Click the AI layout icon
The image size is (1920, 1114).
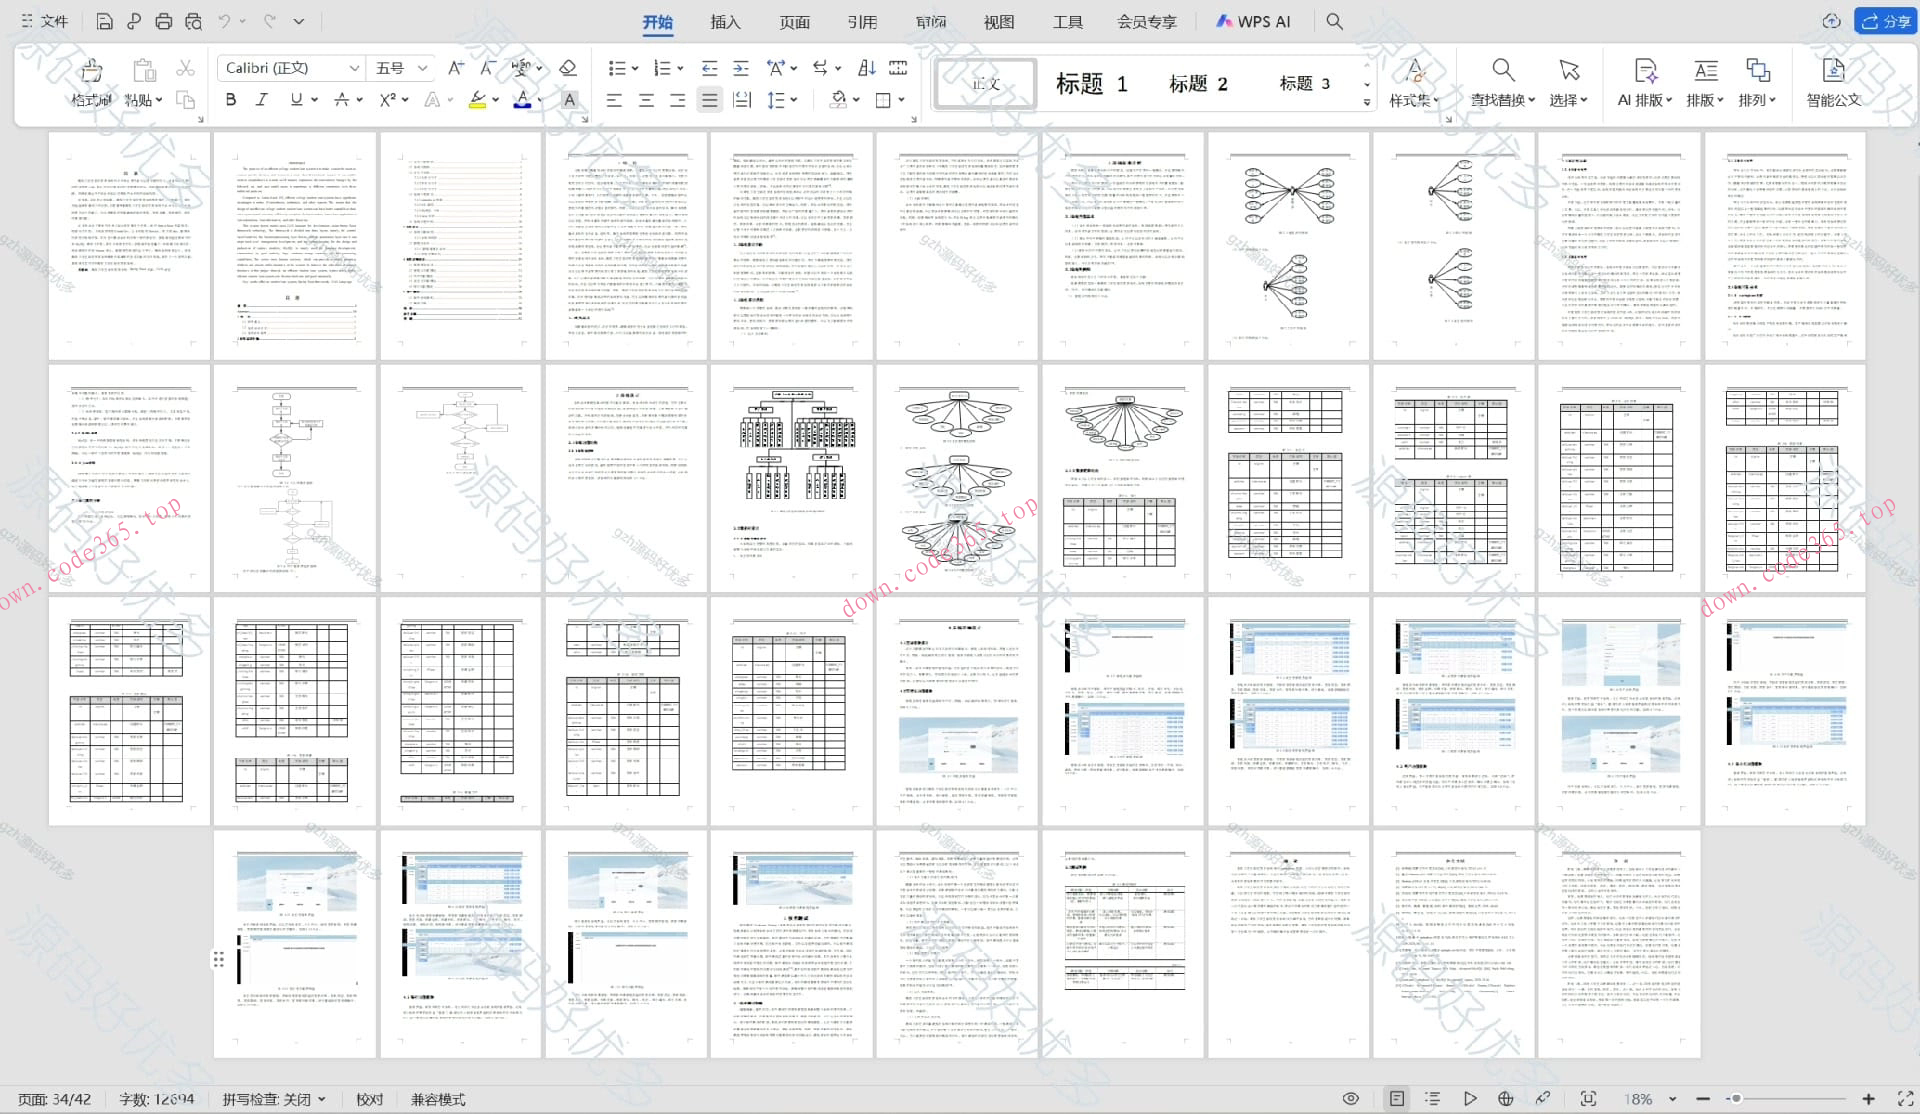tap(1644, 82)
